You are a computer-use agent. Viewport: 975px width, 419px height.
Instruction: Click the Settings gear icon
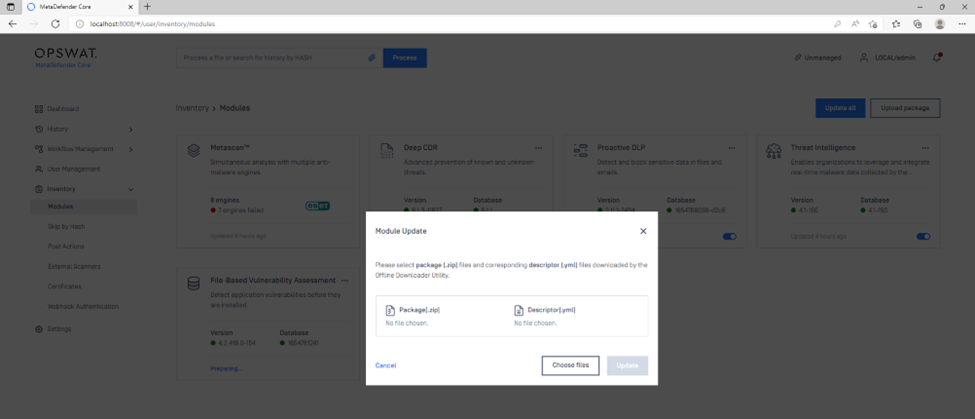coord(39,329)
